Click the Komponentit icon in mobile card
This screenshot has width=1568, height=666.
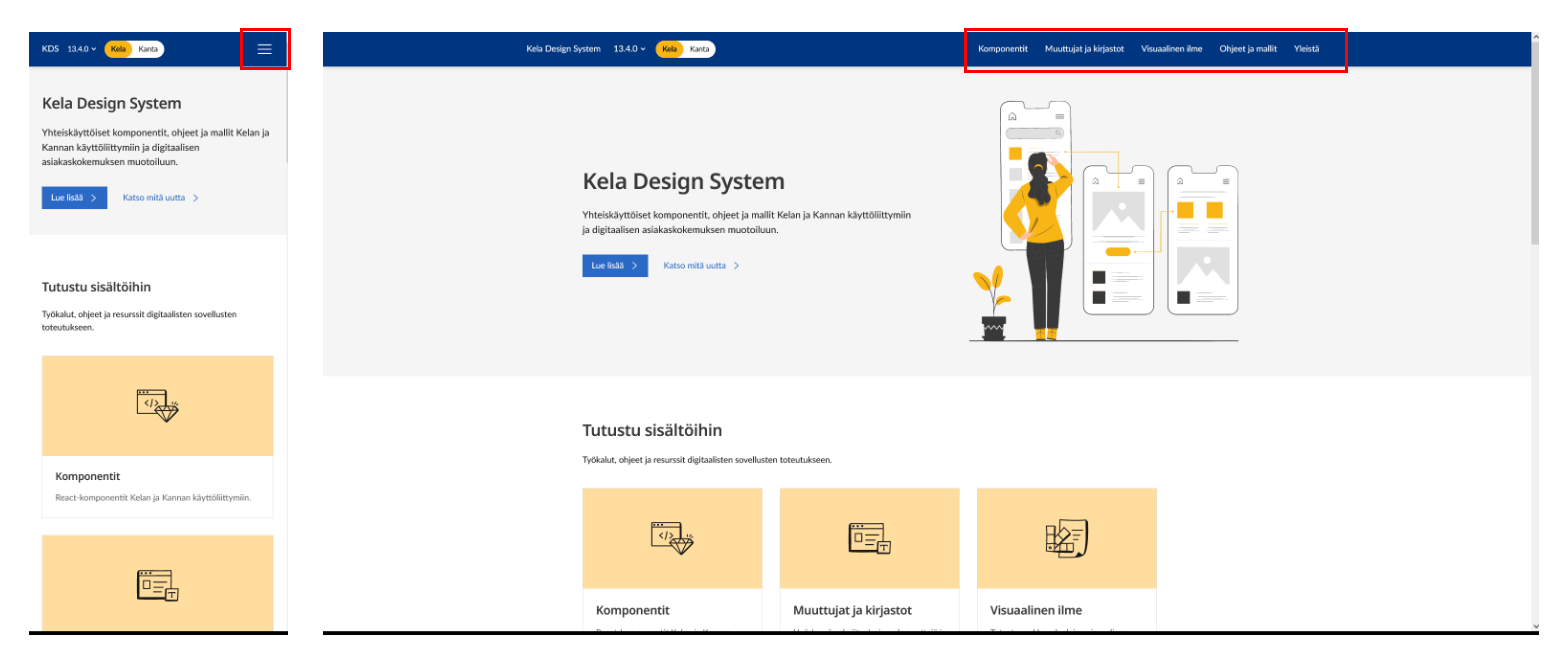point(157,405)
